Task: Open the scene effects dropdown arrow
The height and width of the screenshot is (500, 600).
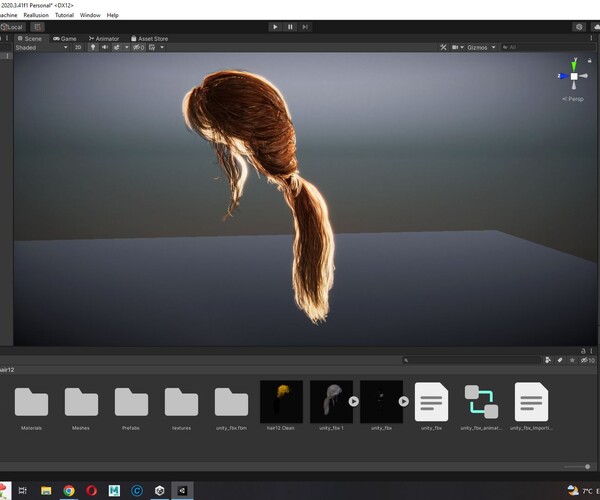Action: (127, 47)
